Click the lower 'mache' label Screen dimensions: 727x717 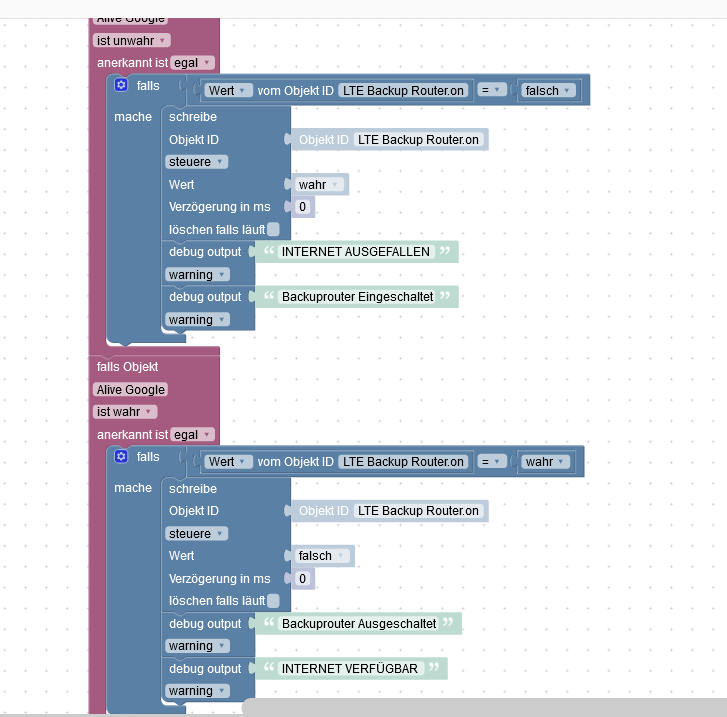133,488
